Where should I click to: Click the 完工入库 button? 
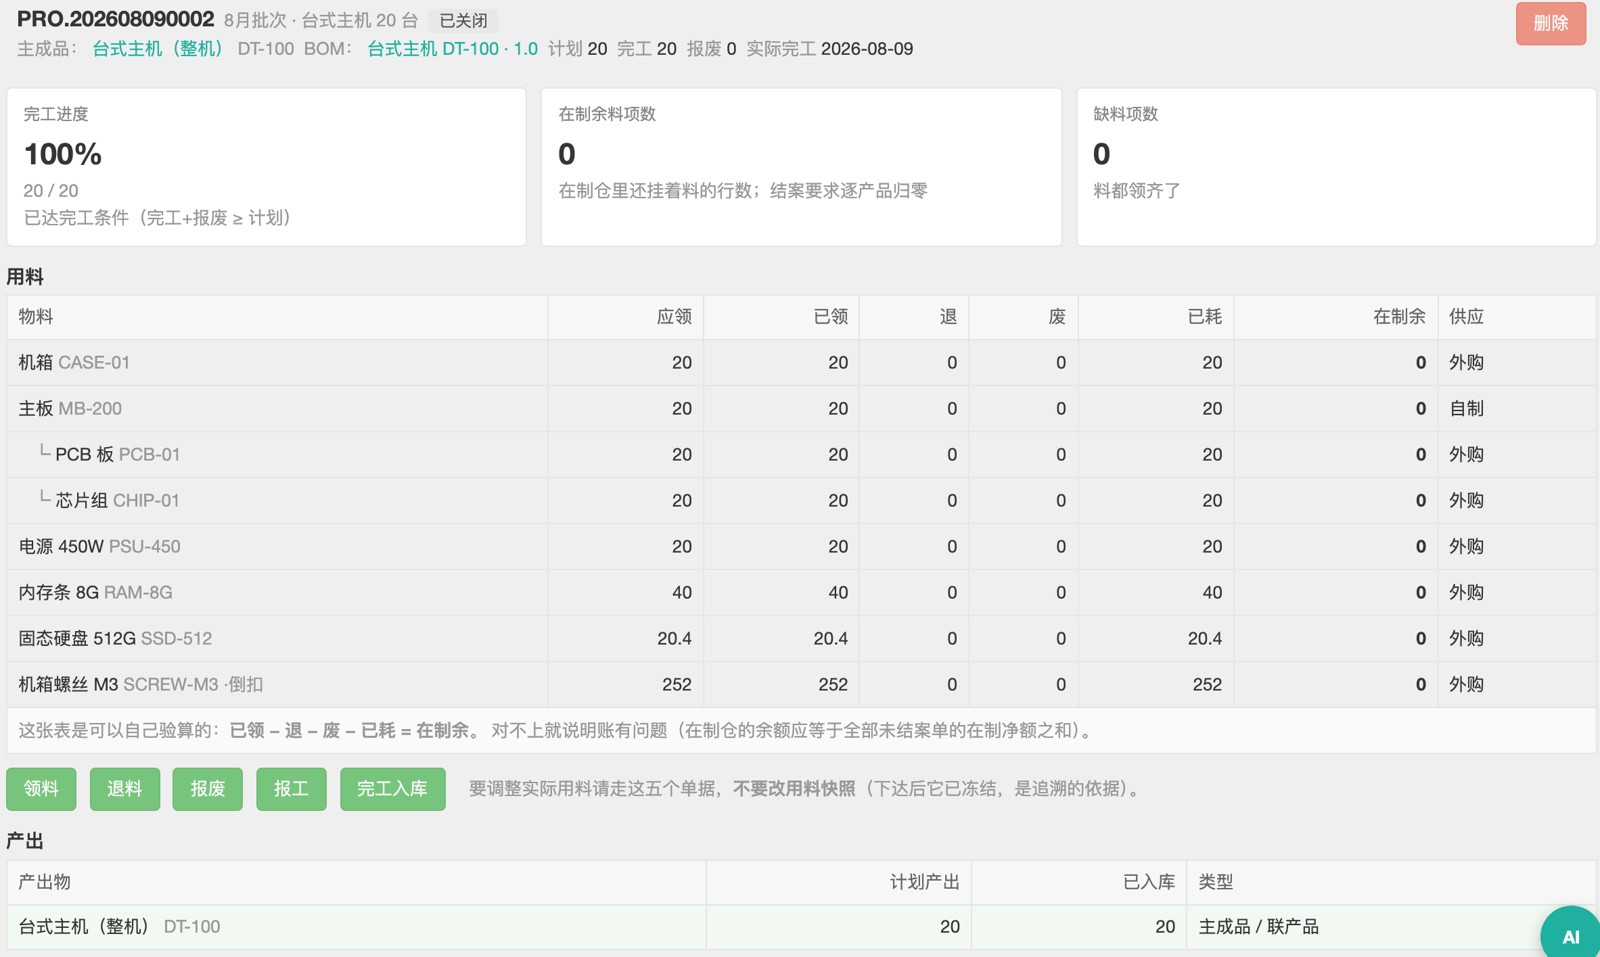(x=392, y=789)
